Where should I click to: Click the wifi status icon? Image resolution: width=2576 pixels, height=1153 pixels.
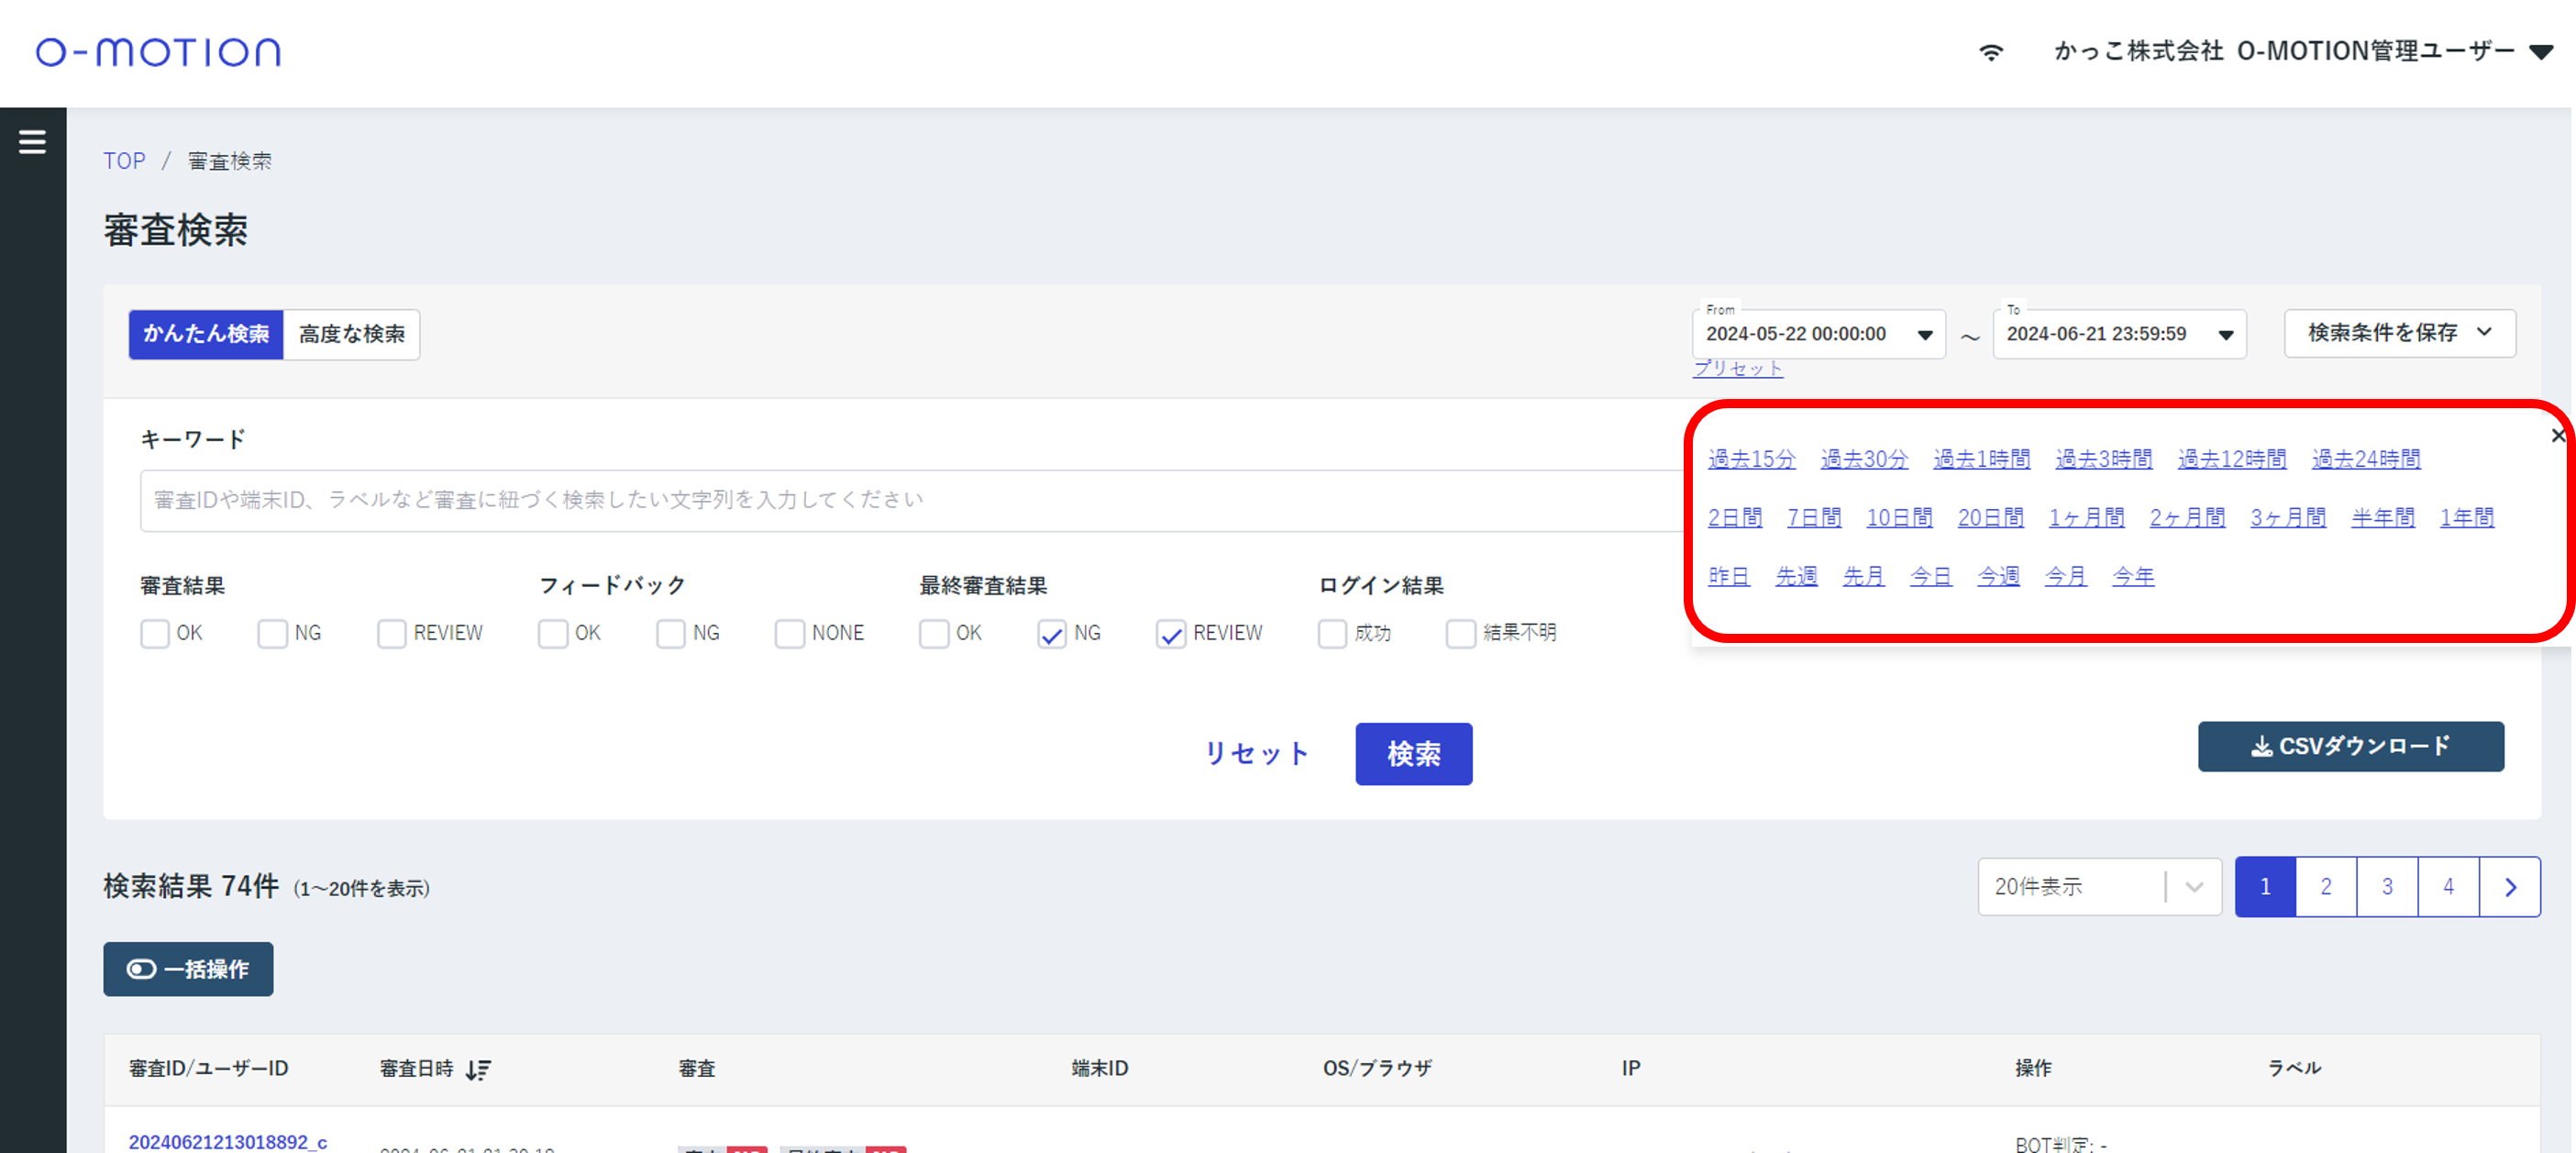pyautogui.click(x=1990, y=52)
